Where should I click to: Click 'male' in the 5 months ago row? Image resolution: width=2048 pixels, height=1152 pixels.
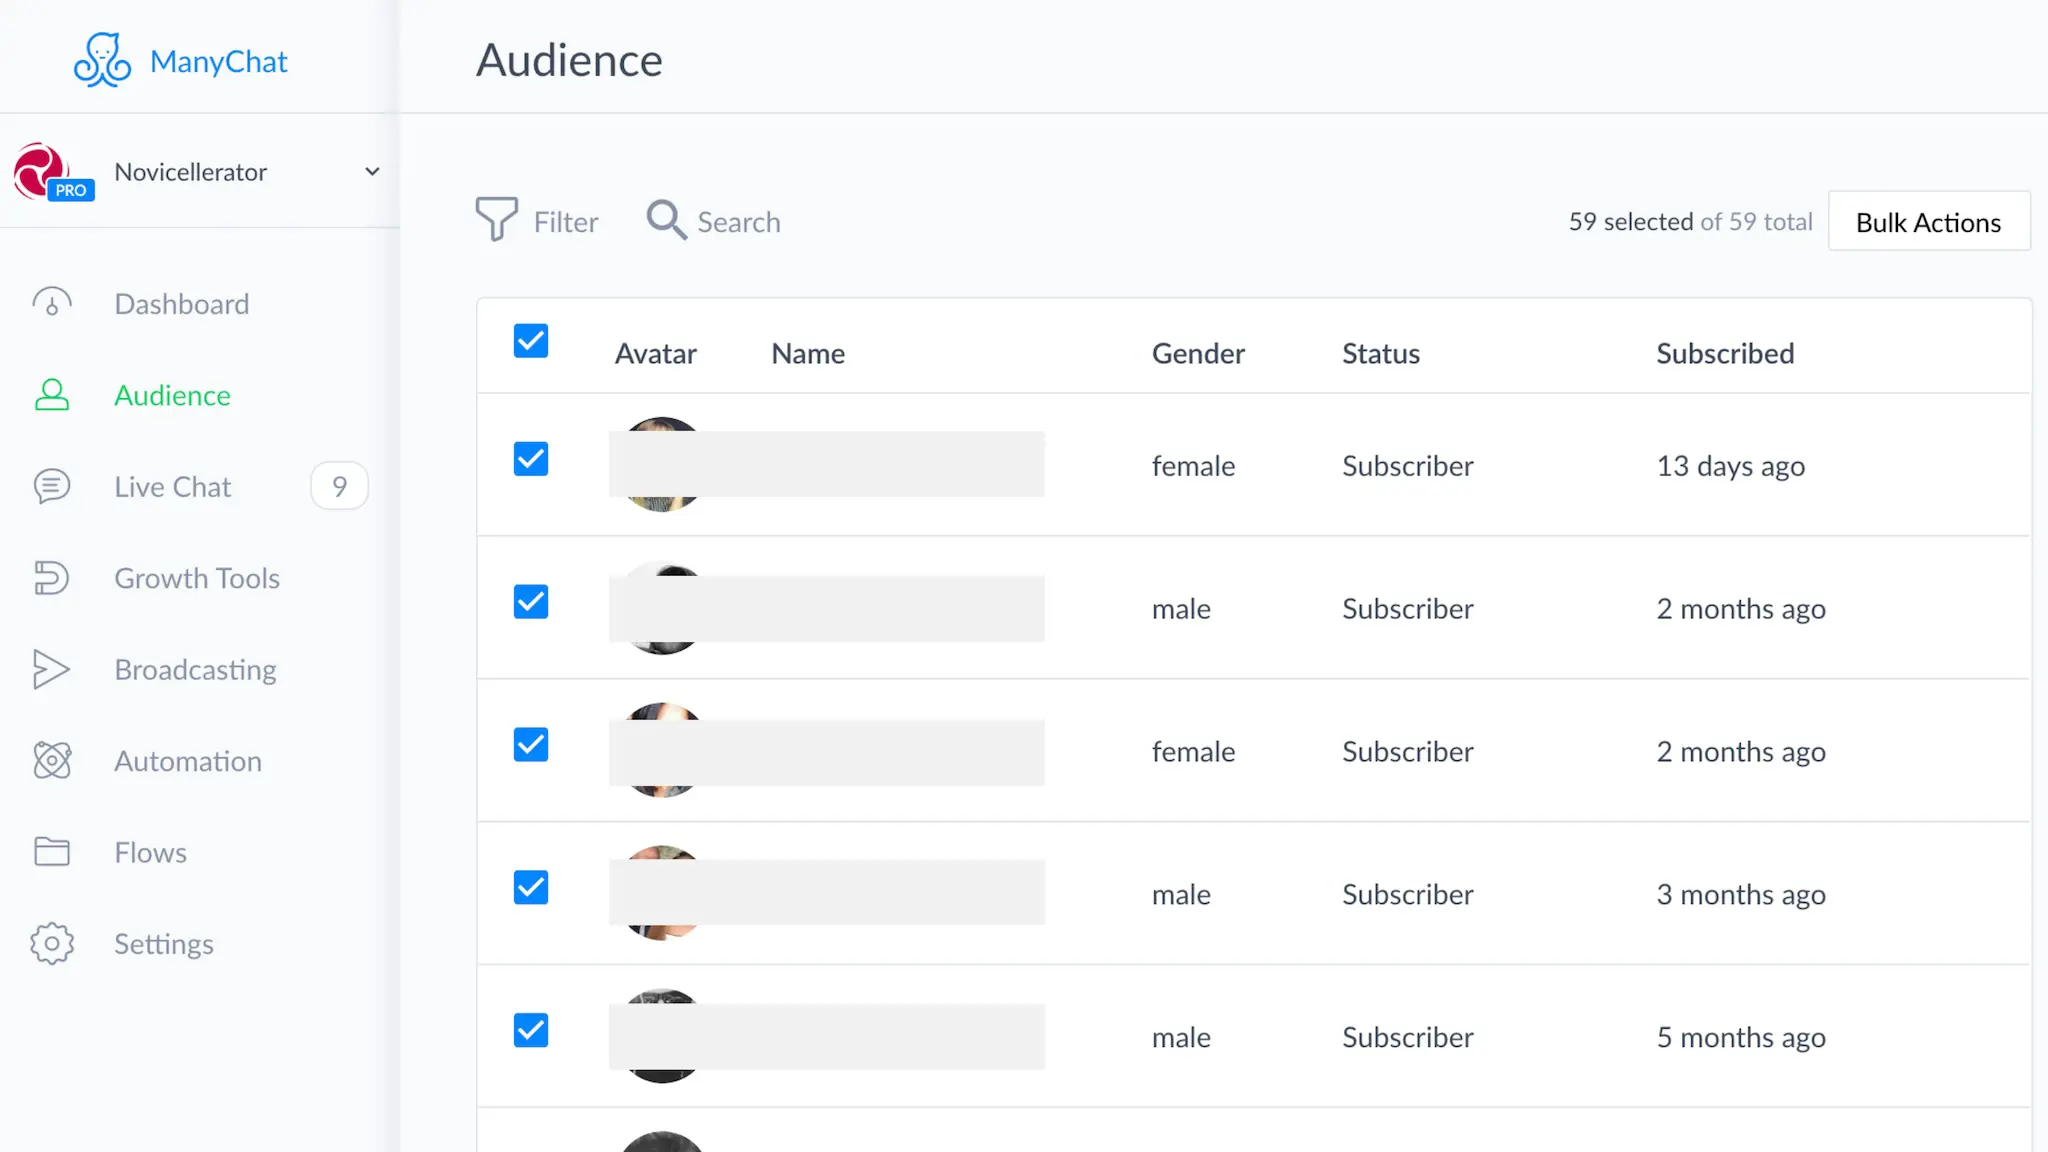(x=1181, y=1038)
